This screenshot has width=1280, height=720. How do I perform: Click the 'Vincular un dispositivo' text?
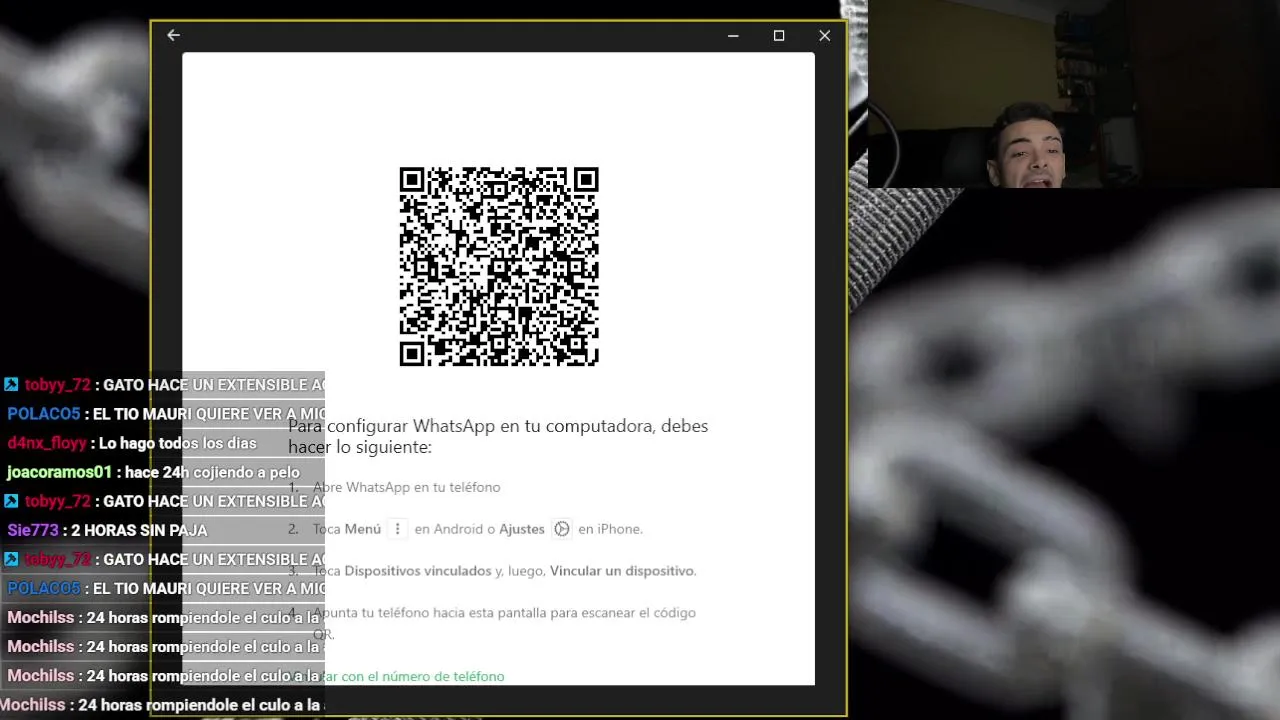(622, 571)
